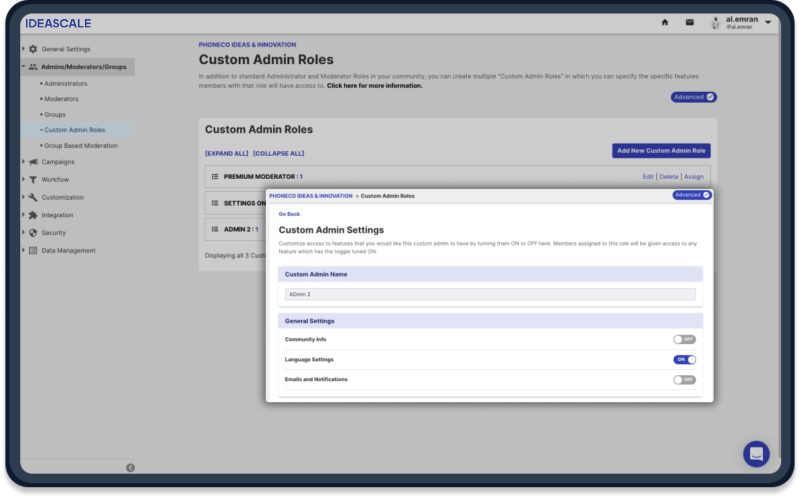
Task: Click the ADMIN 2 role row title
Action: 238,230
